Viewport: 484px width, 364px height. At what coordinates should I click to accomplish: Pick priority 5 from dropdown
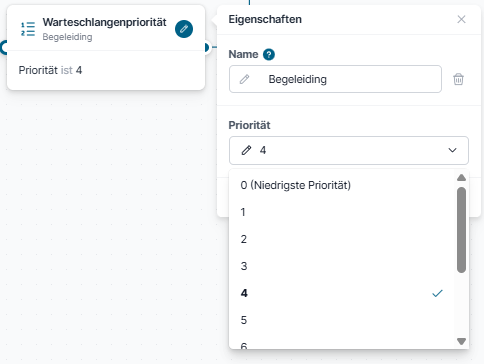coord(342,320)
